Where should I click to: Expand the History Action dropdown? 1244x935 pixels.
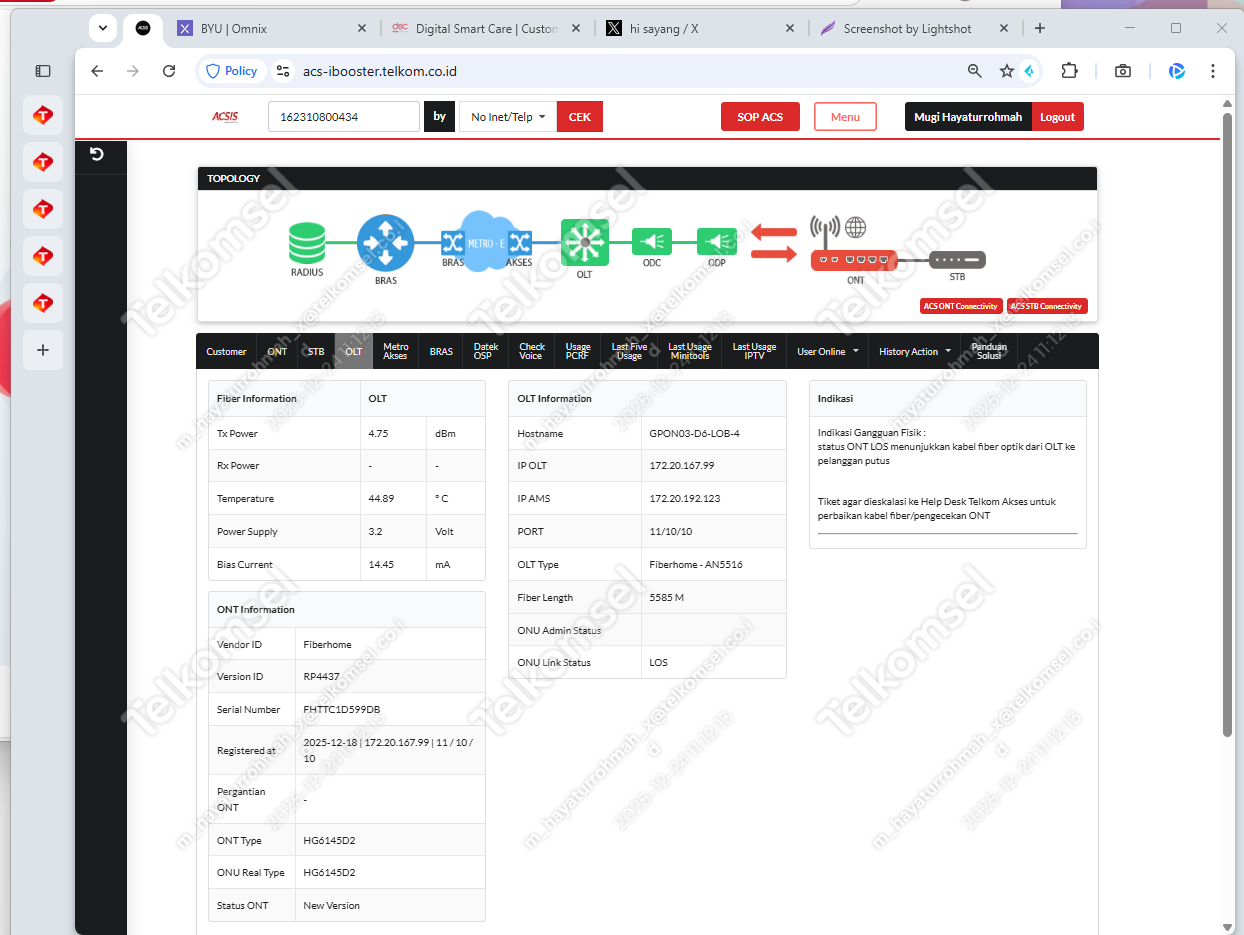click(x=914, y=351)
